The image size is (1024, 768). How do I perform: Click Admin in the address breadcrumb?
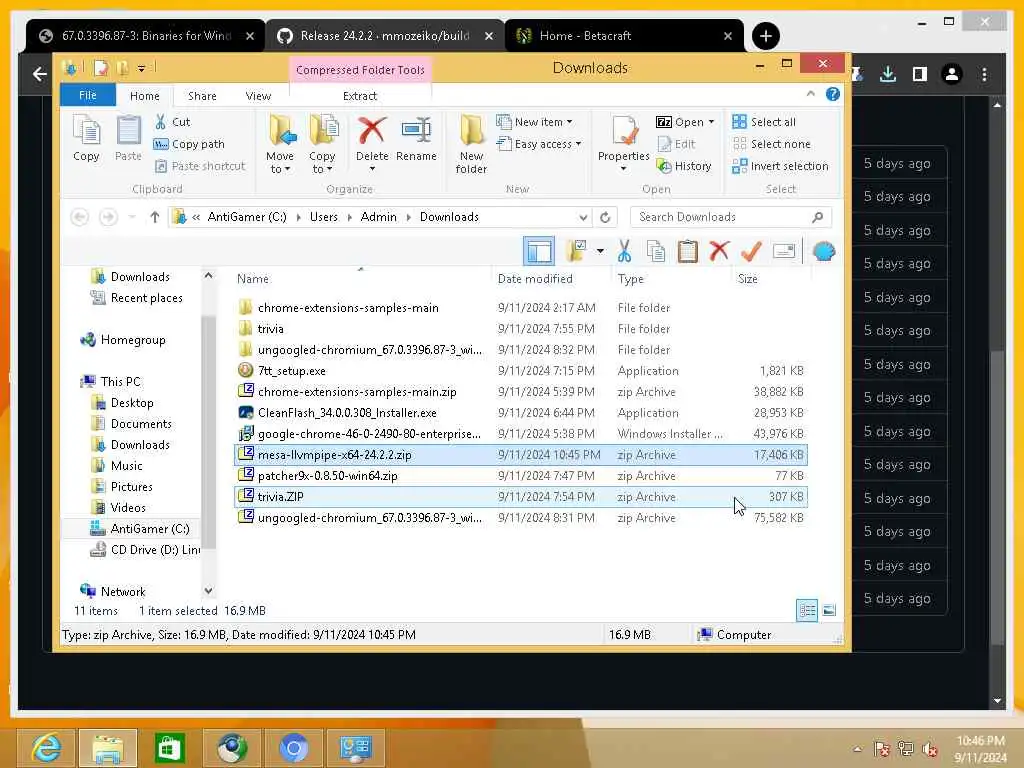point(378,217)
